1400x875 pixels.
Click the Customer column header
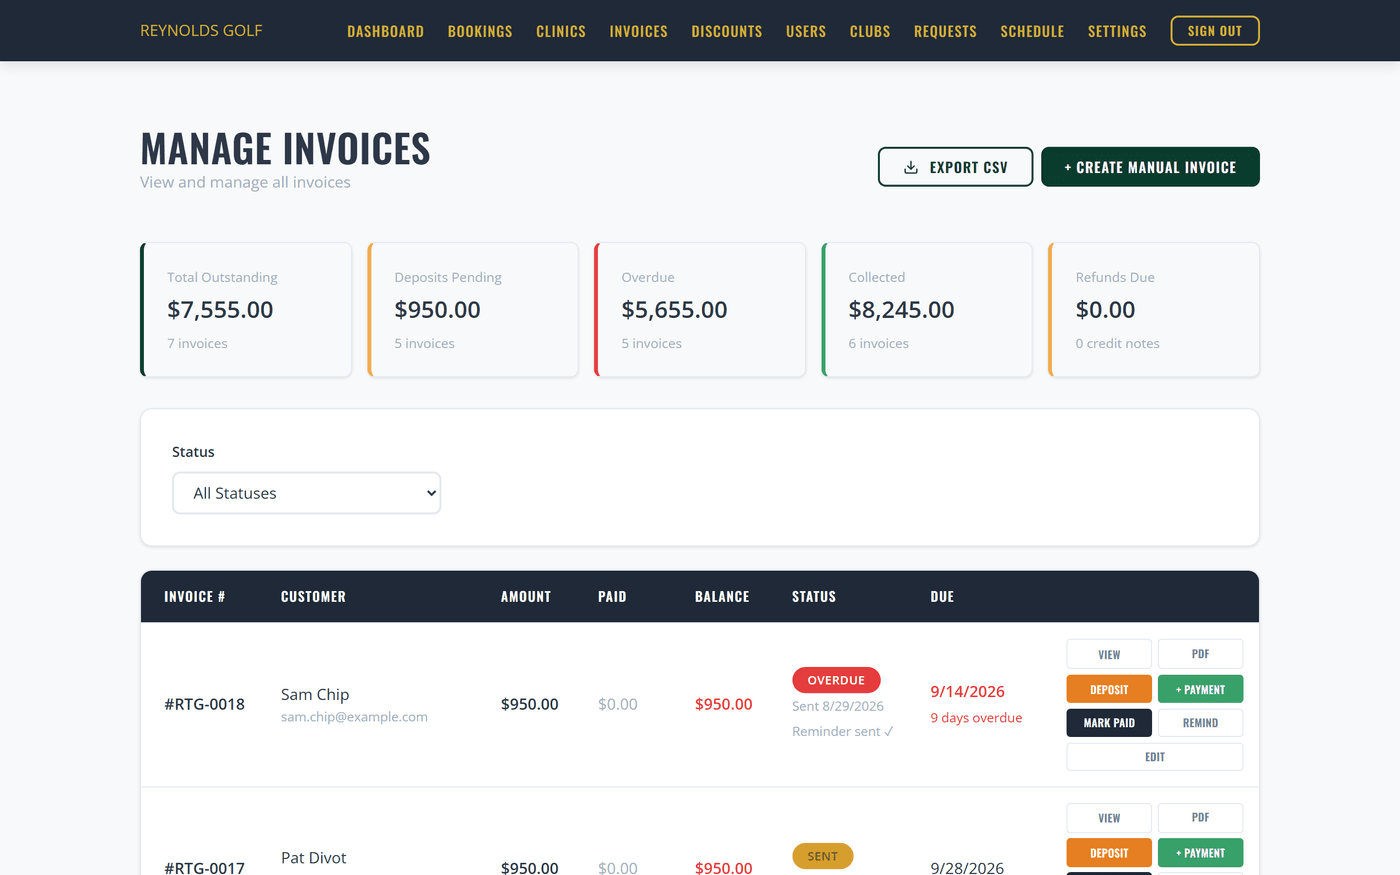coord(313,597)
